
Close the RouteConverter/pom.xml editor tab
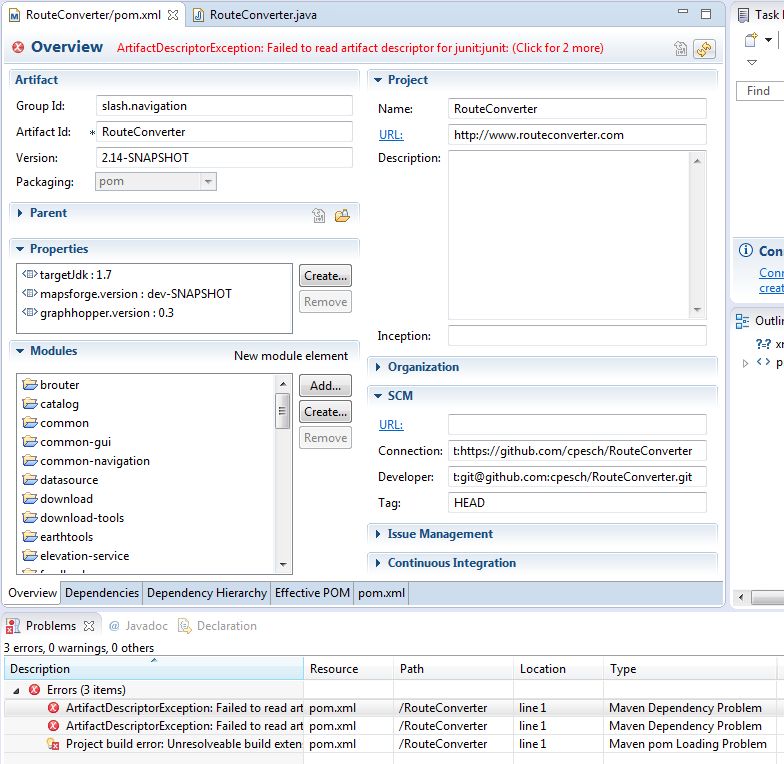point(173,15)
